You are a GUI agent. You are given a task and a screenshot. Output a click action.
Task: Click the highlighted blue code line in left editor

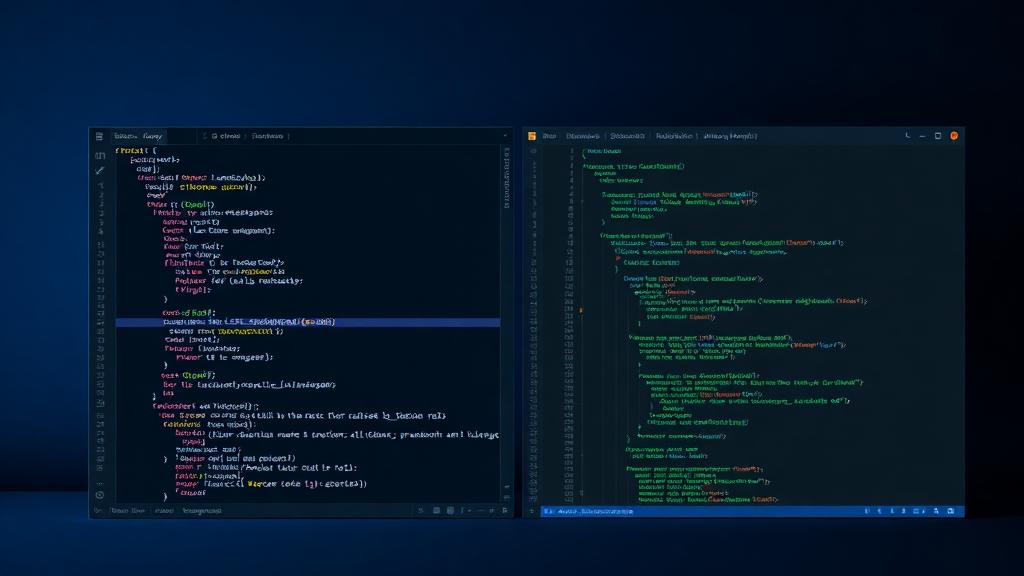point(308,322)
